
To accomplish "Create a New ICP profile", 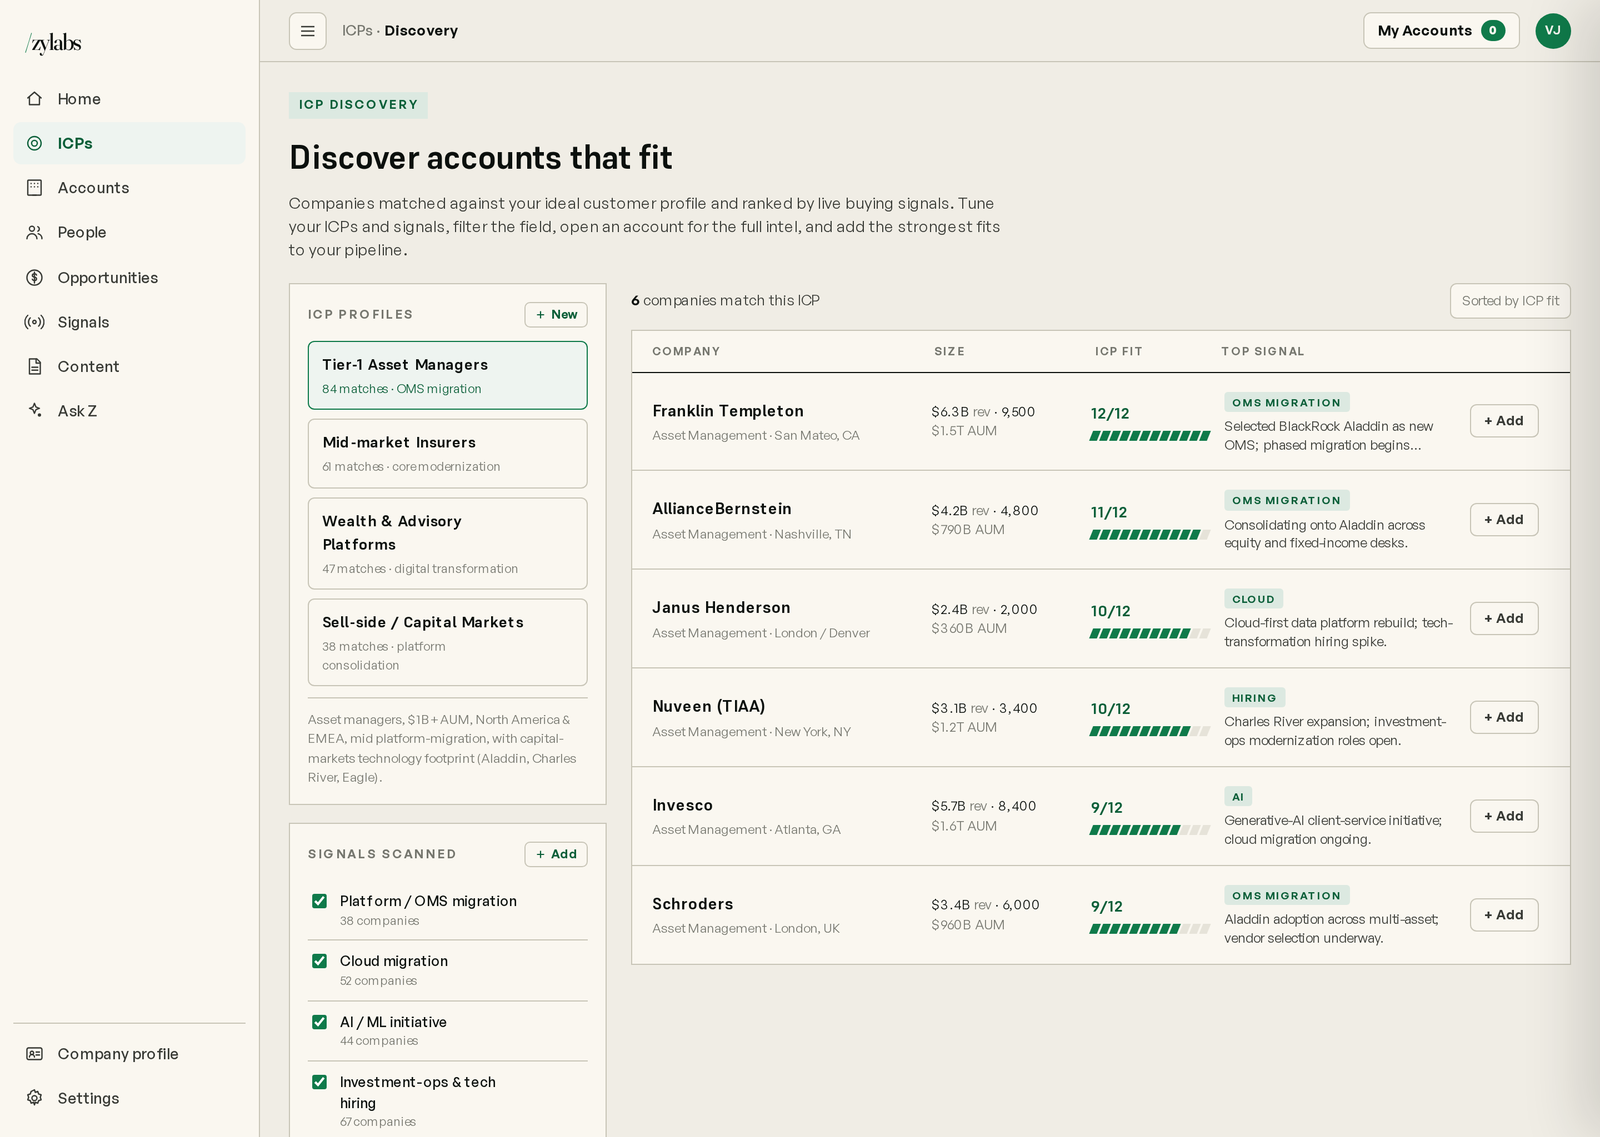I will (556, 315).
